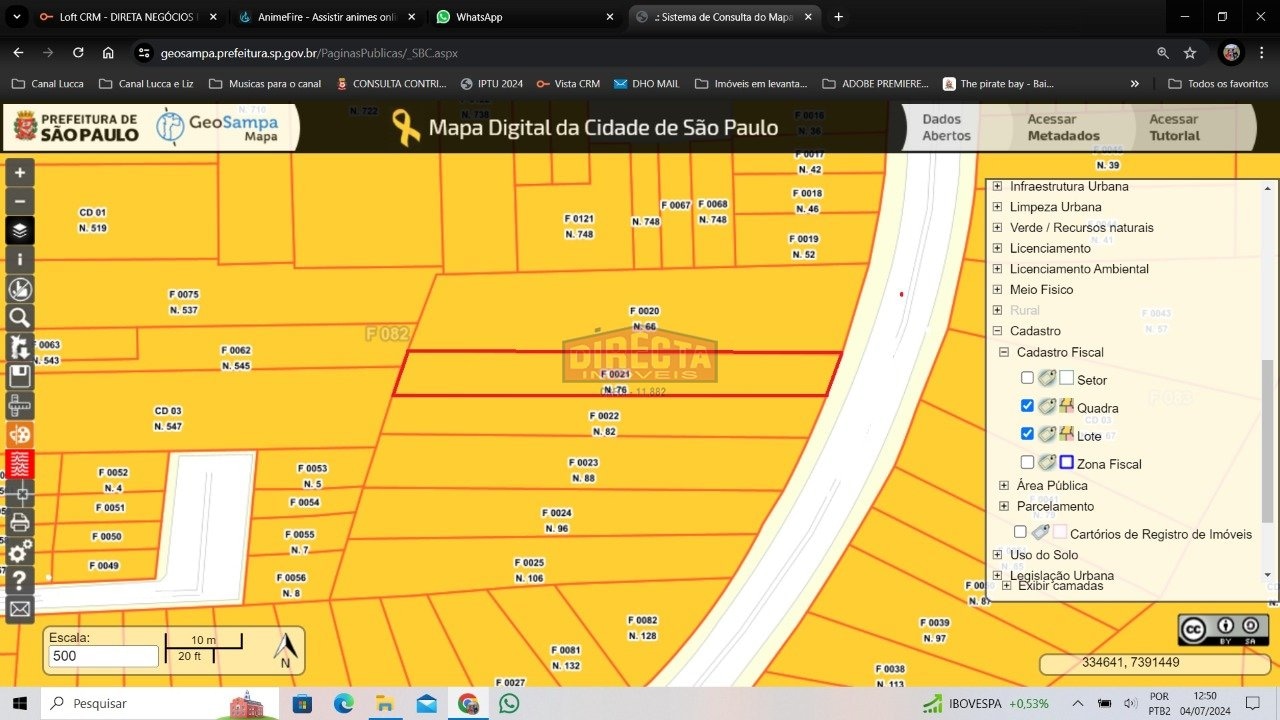Click the Zona Fiscal blue square swatch
Screen dimensions: 1280x720
tap(1066, 462)
